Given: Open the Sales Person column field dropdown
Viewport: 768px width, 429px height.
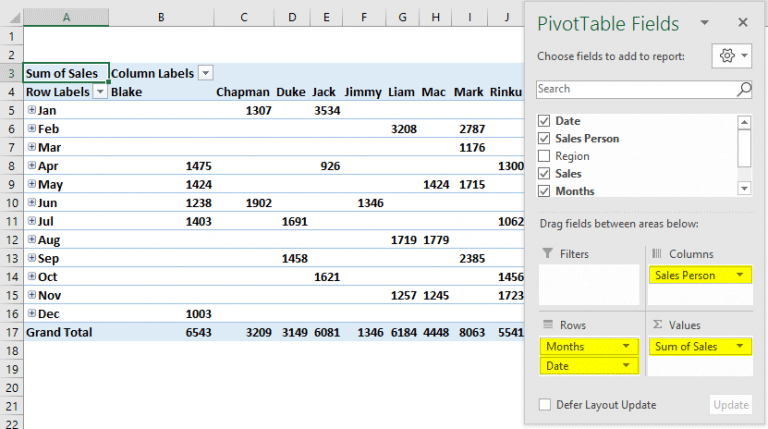Looking at the screenshot, I should [738, 275].
